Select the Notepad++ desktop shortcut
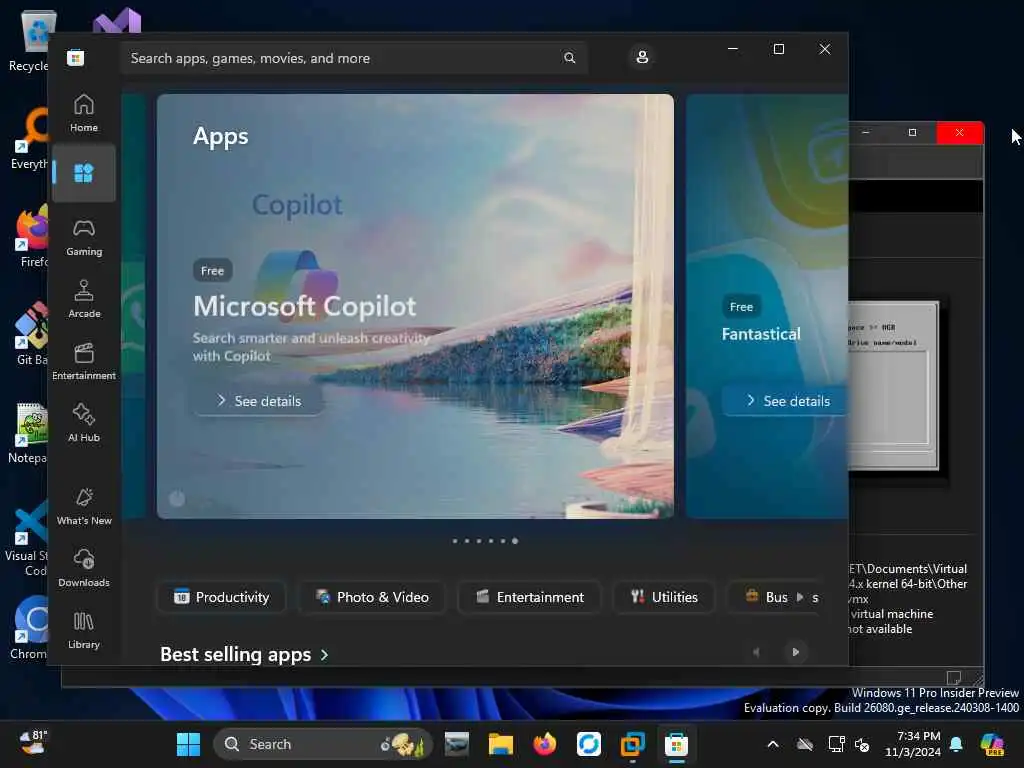The image size is (1024, 768). [29, 434]
